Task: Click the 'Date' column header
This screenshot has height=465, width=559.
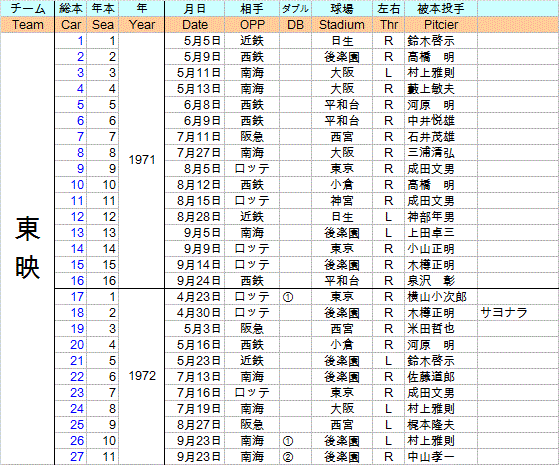Action: pos(195,25)
